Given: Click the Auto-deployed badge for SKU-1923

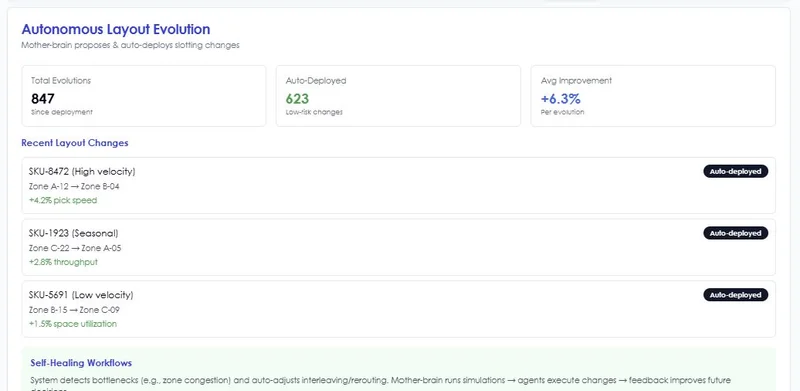Looking at the screenshot, I should coord(736,233).
